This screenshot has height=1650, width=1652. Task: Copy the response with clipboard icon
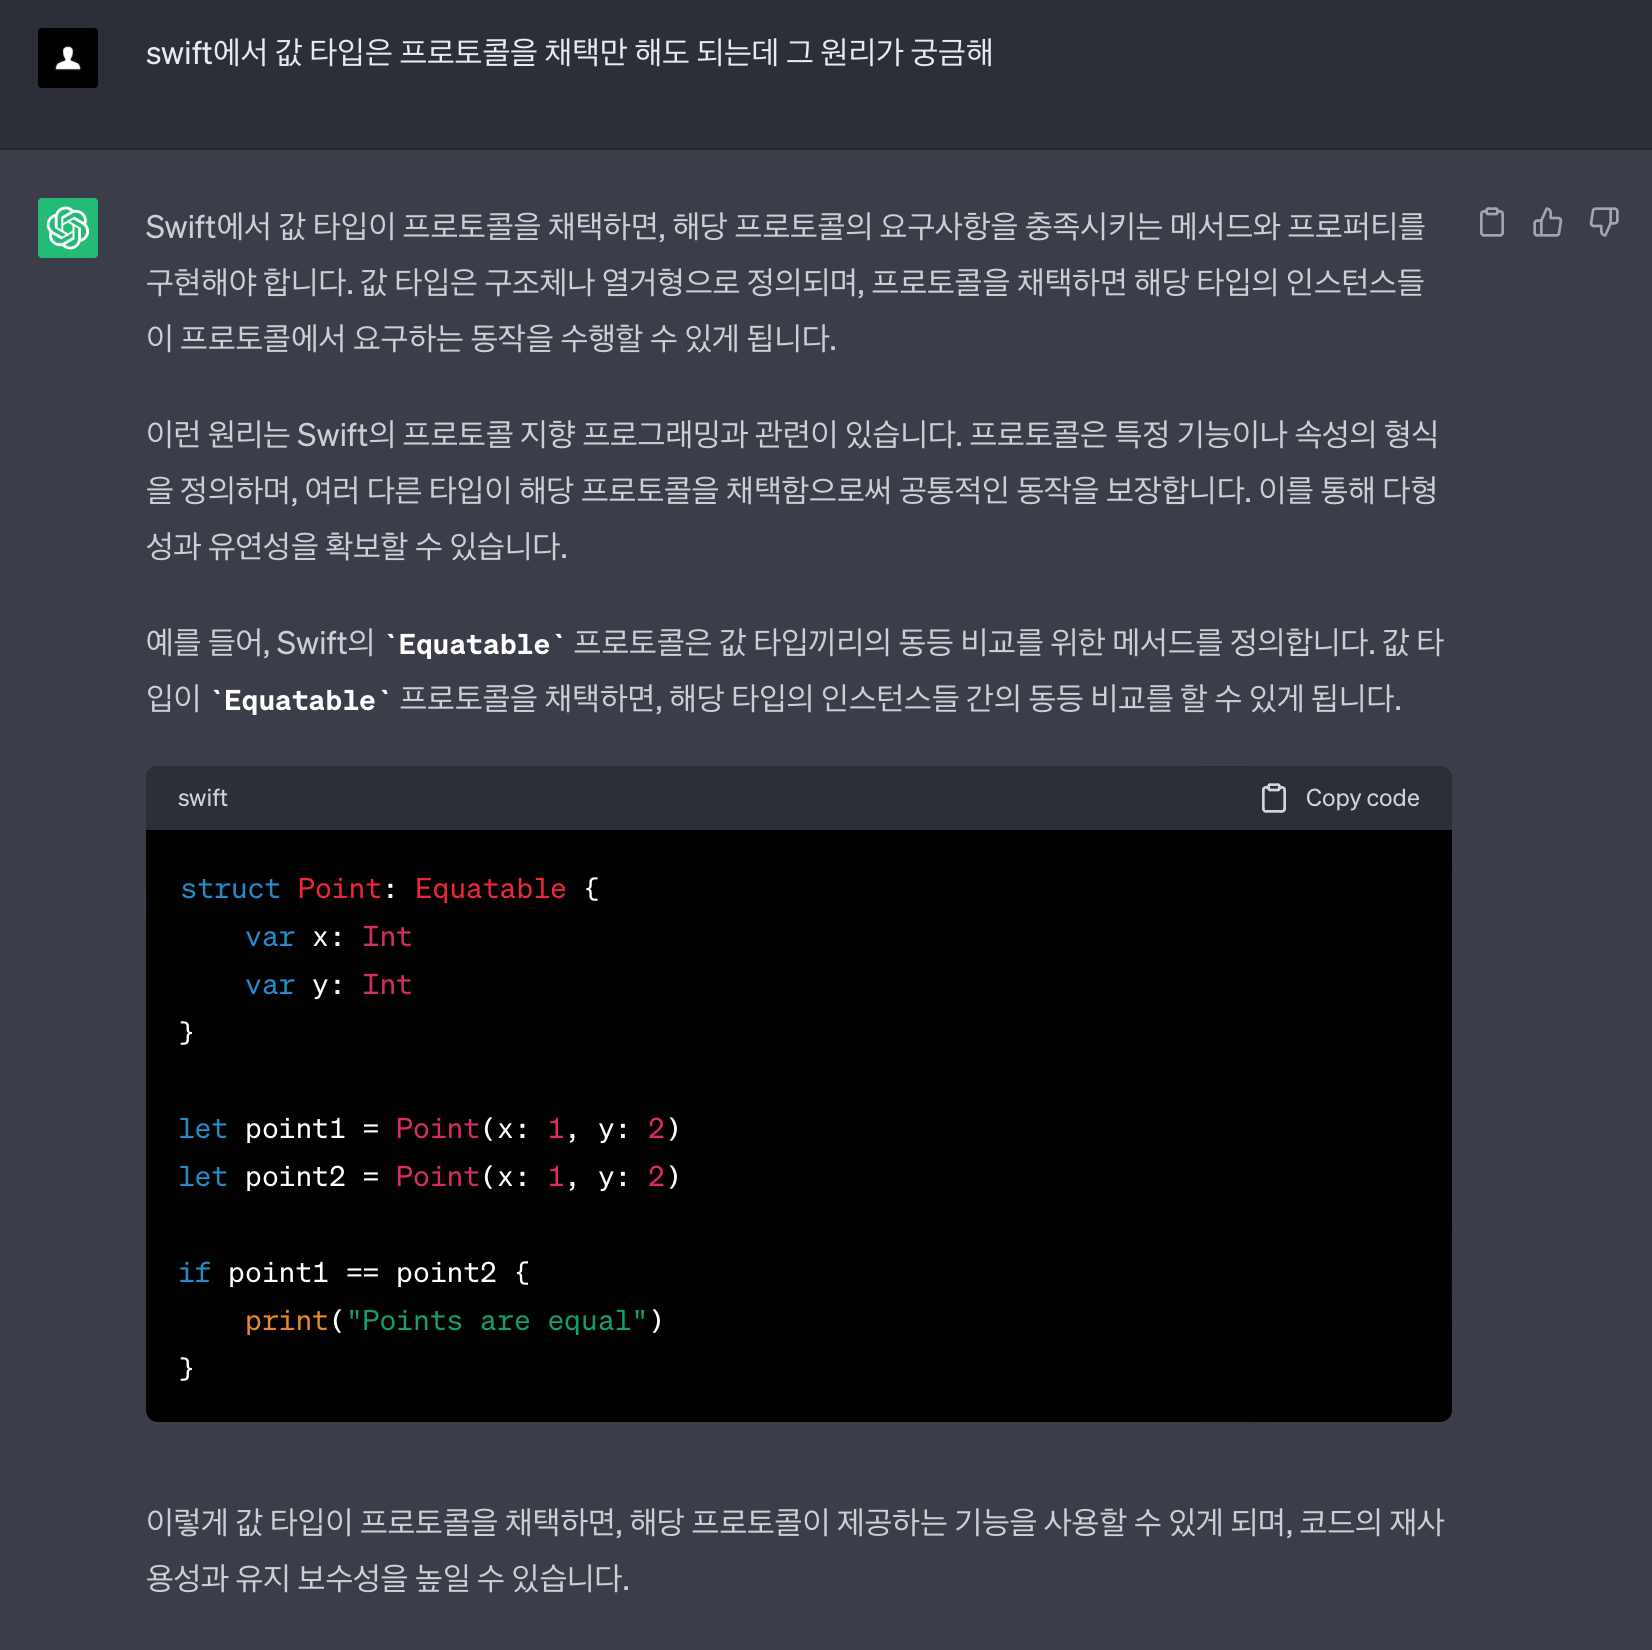[1491, 222]
